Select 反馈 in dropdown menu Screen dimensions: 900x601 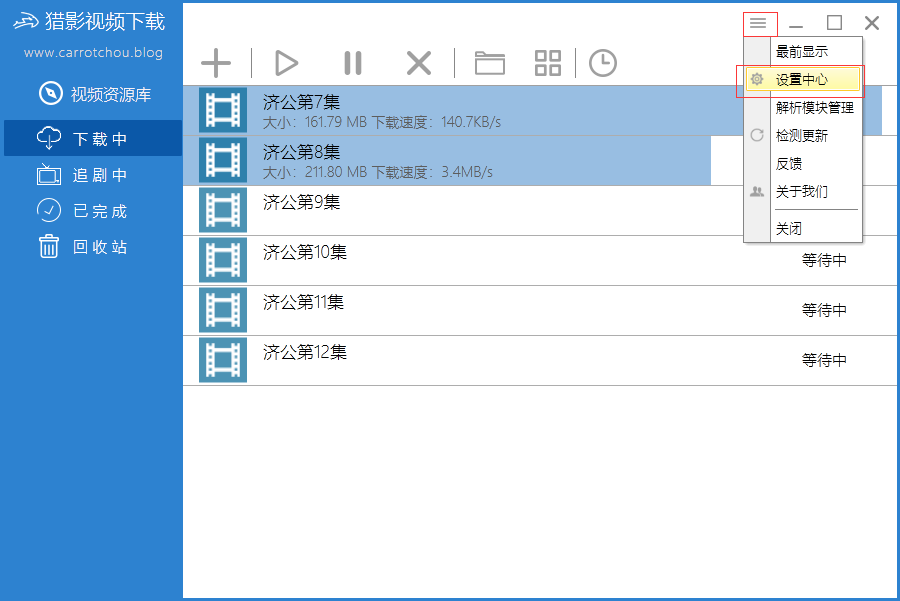point(803,164)
